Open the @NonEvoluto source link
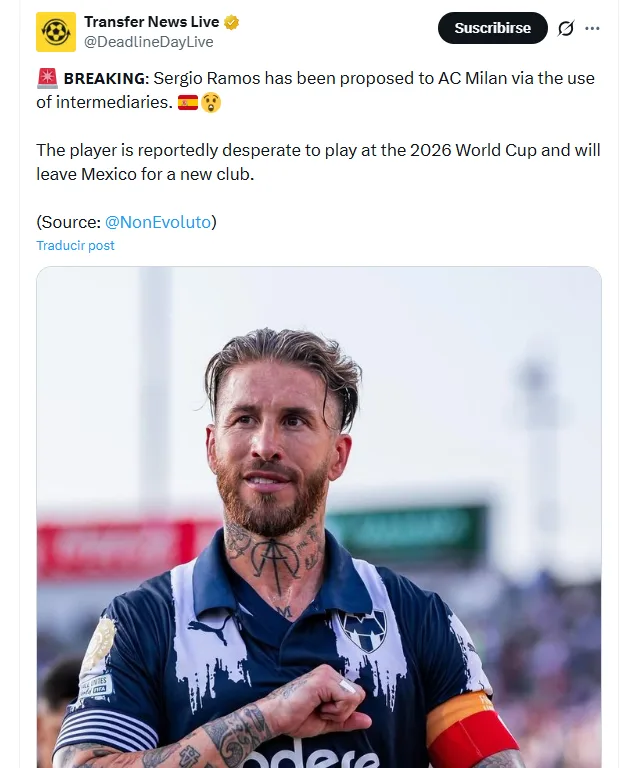This screenshot has height=768, width=632. point(158,222)
